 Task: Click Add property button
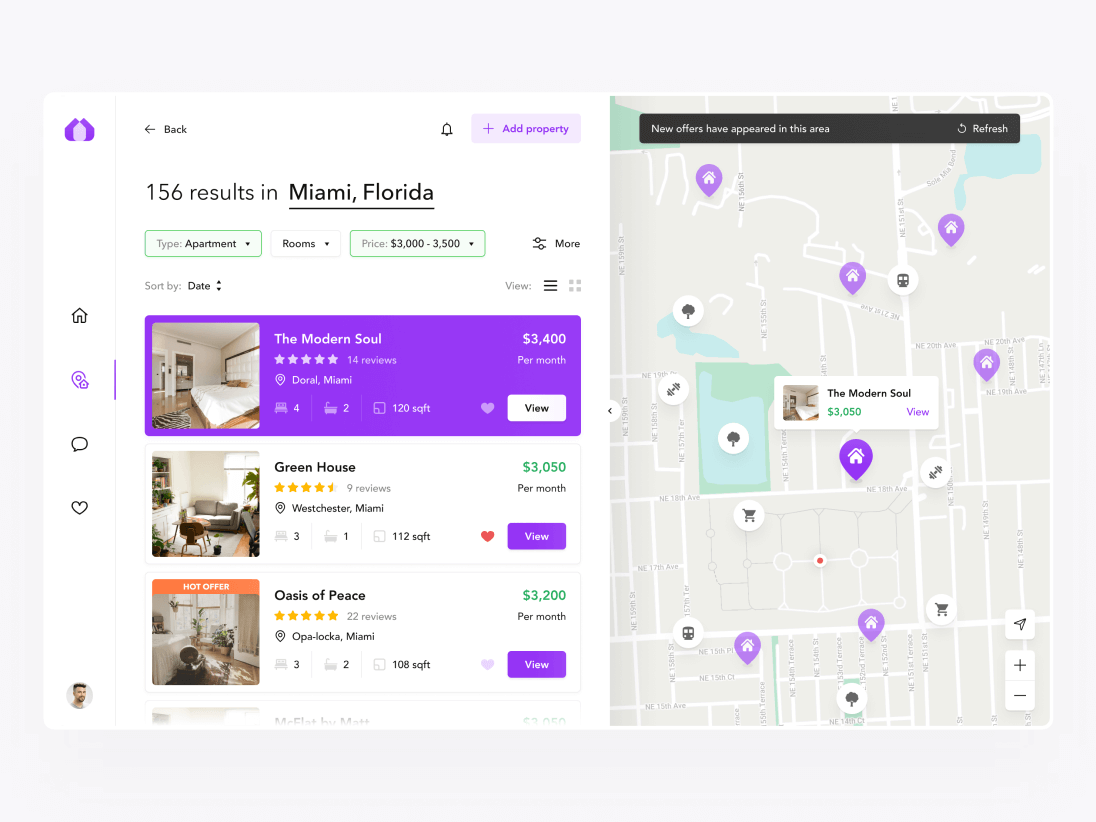click(x=526, y=129)
